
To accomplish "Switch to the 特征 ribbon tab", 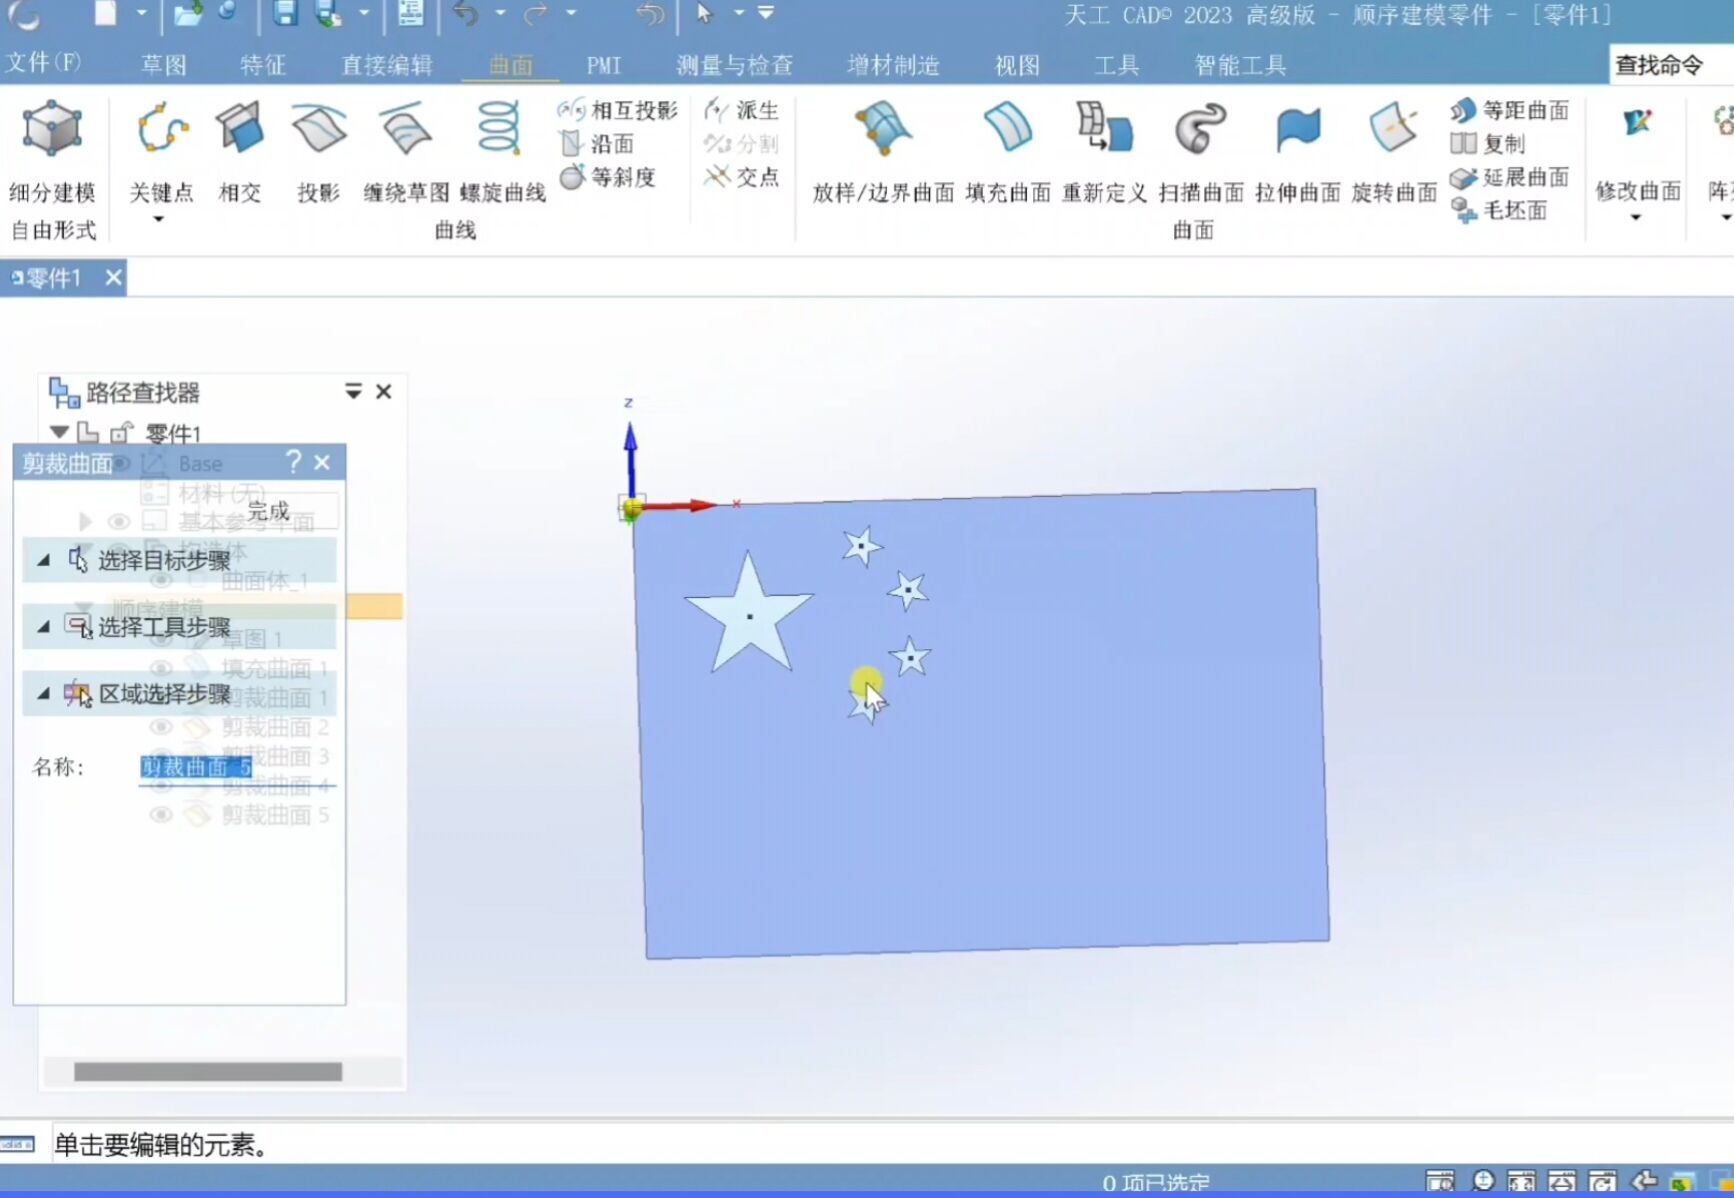I will (x=263, y=65).
